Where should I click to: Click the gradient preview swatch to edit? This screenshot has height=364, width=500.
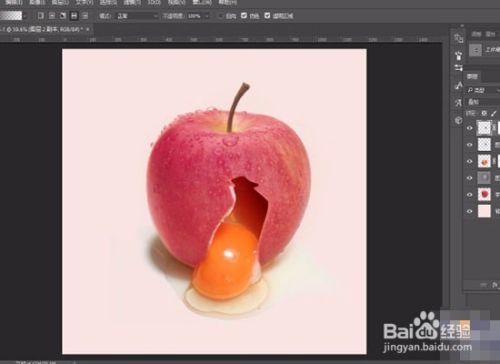(11, 16)
